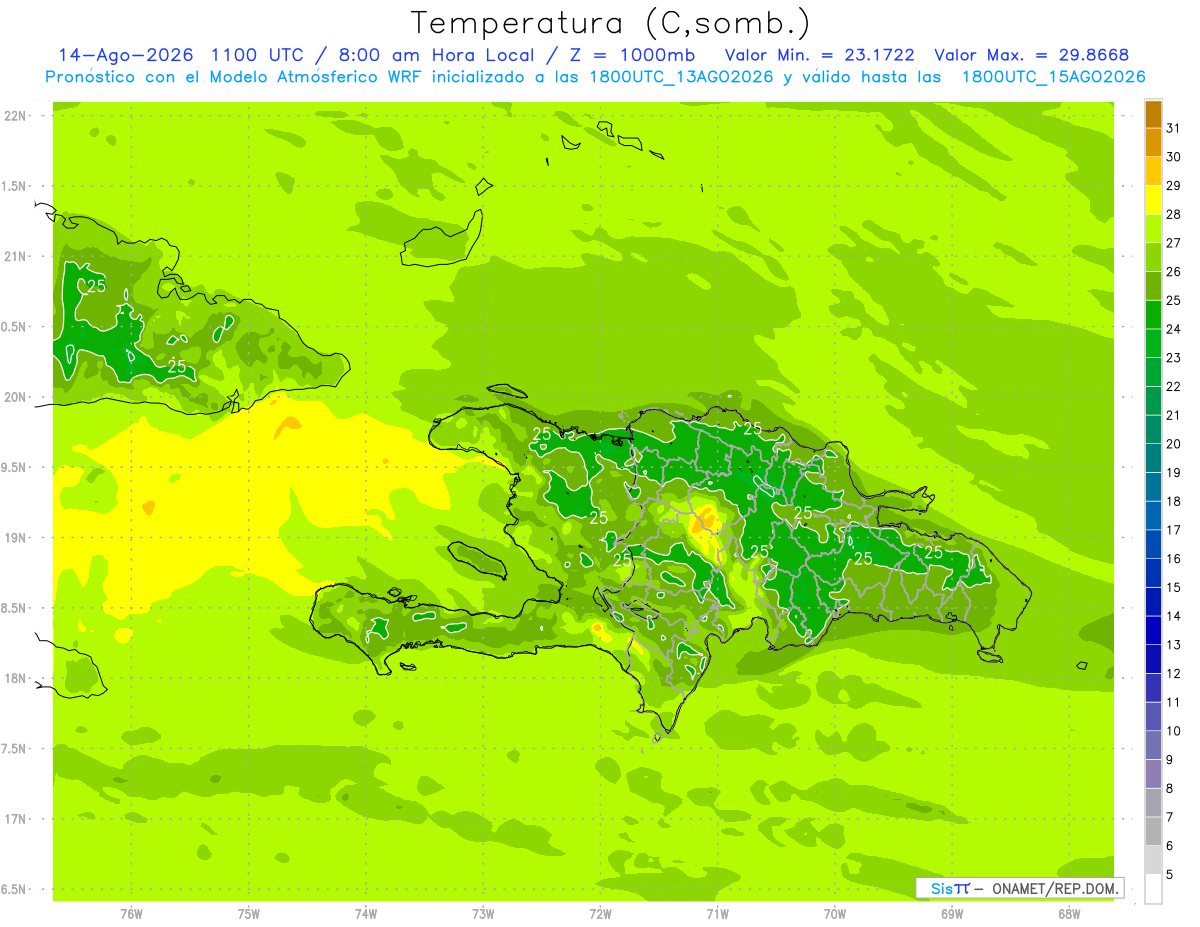Click the 10 label on the color scale
The height and width of the screenshot is (927, 1200).
pos(1174,731)
